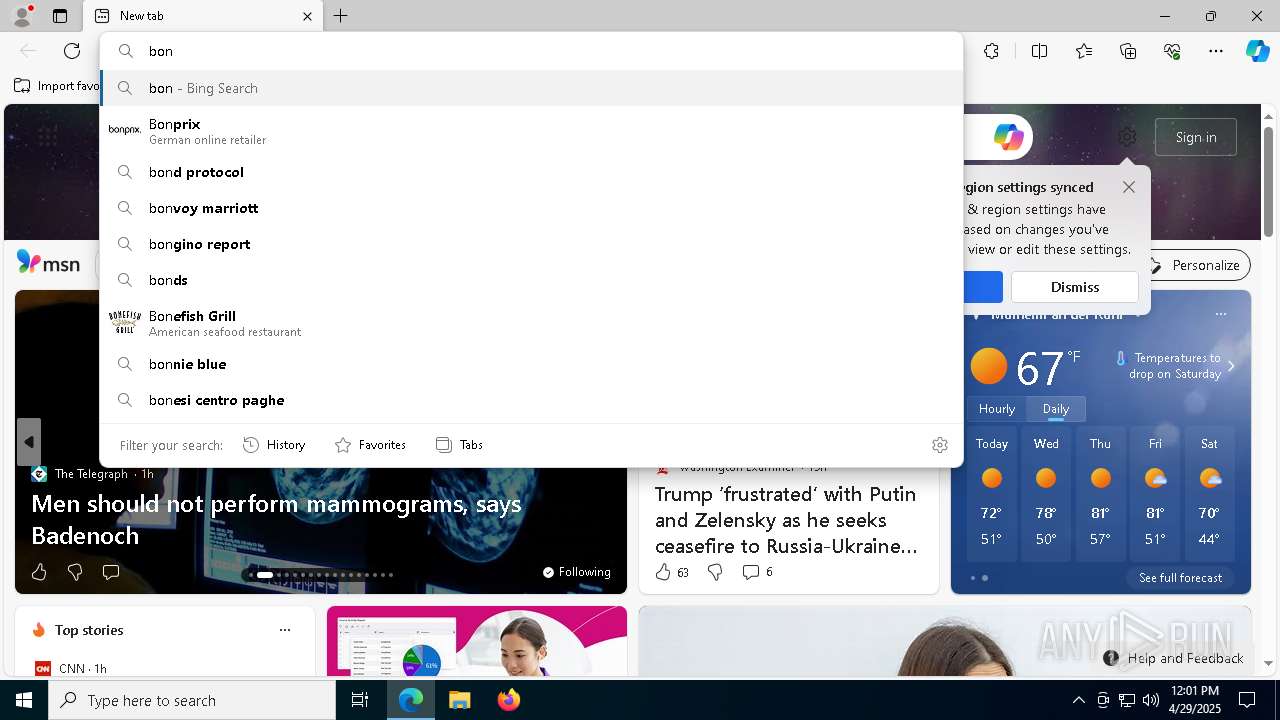
Task: Open the Favorites star toolbar icon
Action: pyautogui.click(x=1084, y=51)
